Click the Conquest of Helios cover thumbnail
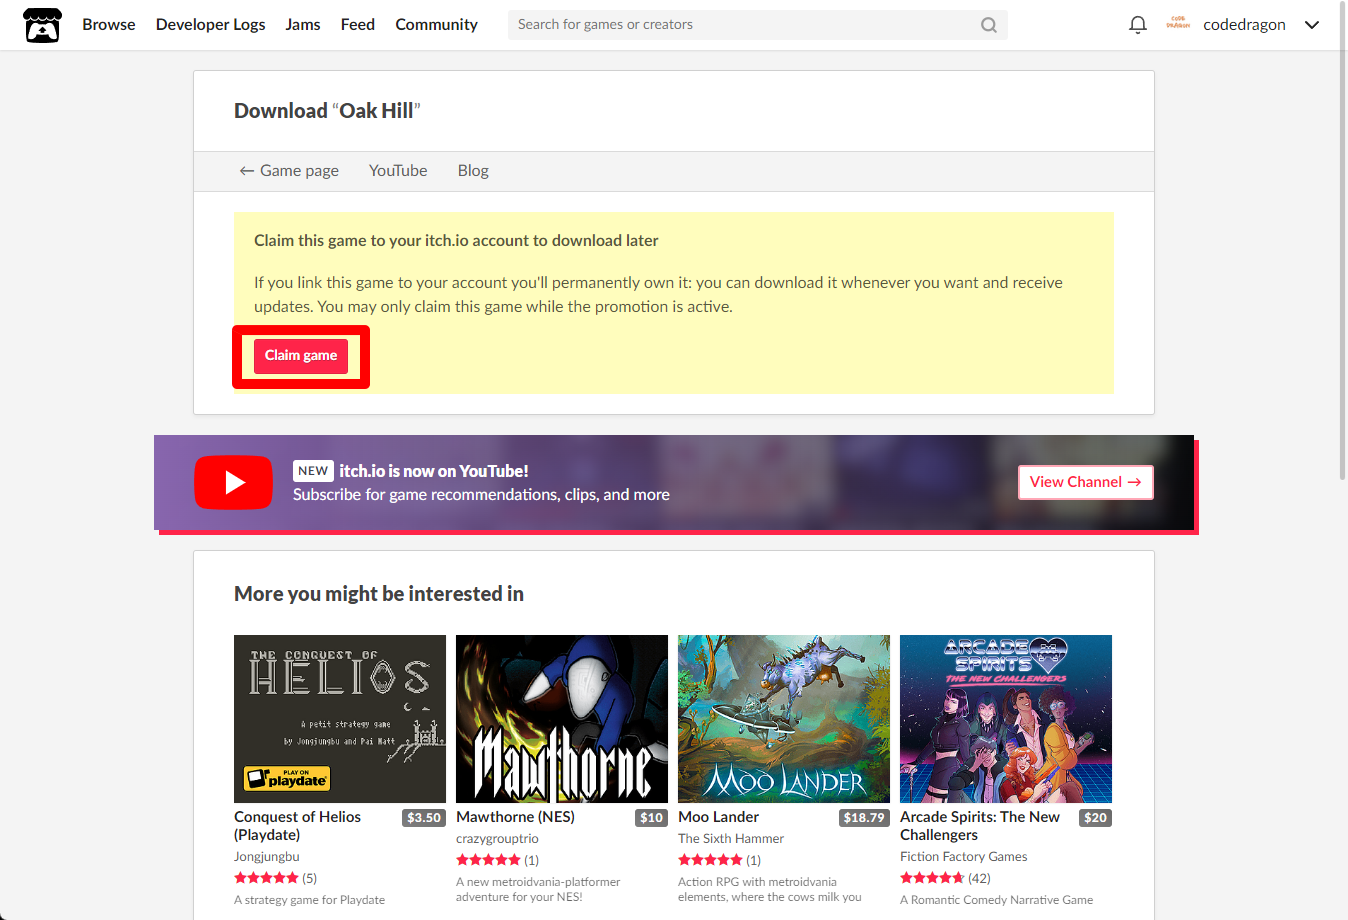 (340, 719)
